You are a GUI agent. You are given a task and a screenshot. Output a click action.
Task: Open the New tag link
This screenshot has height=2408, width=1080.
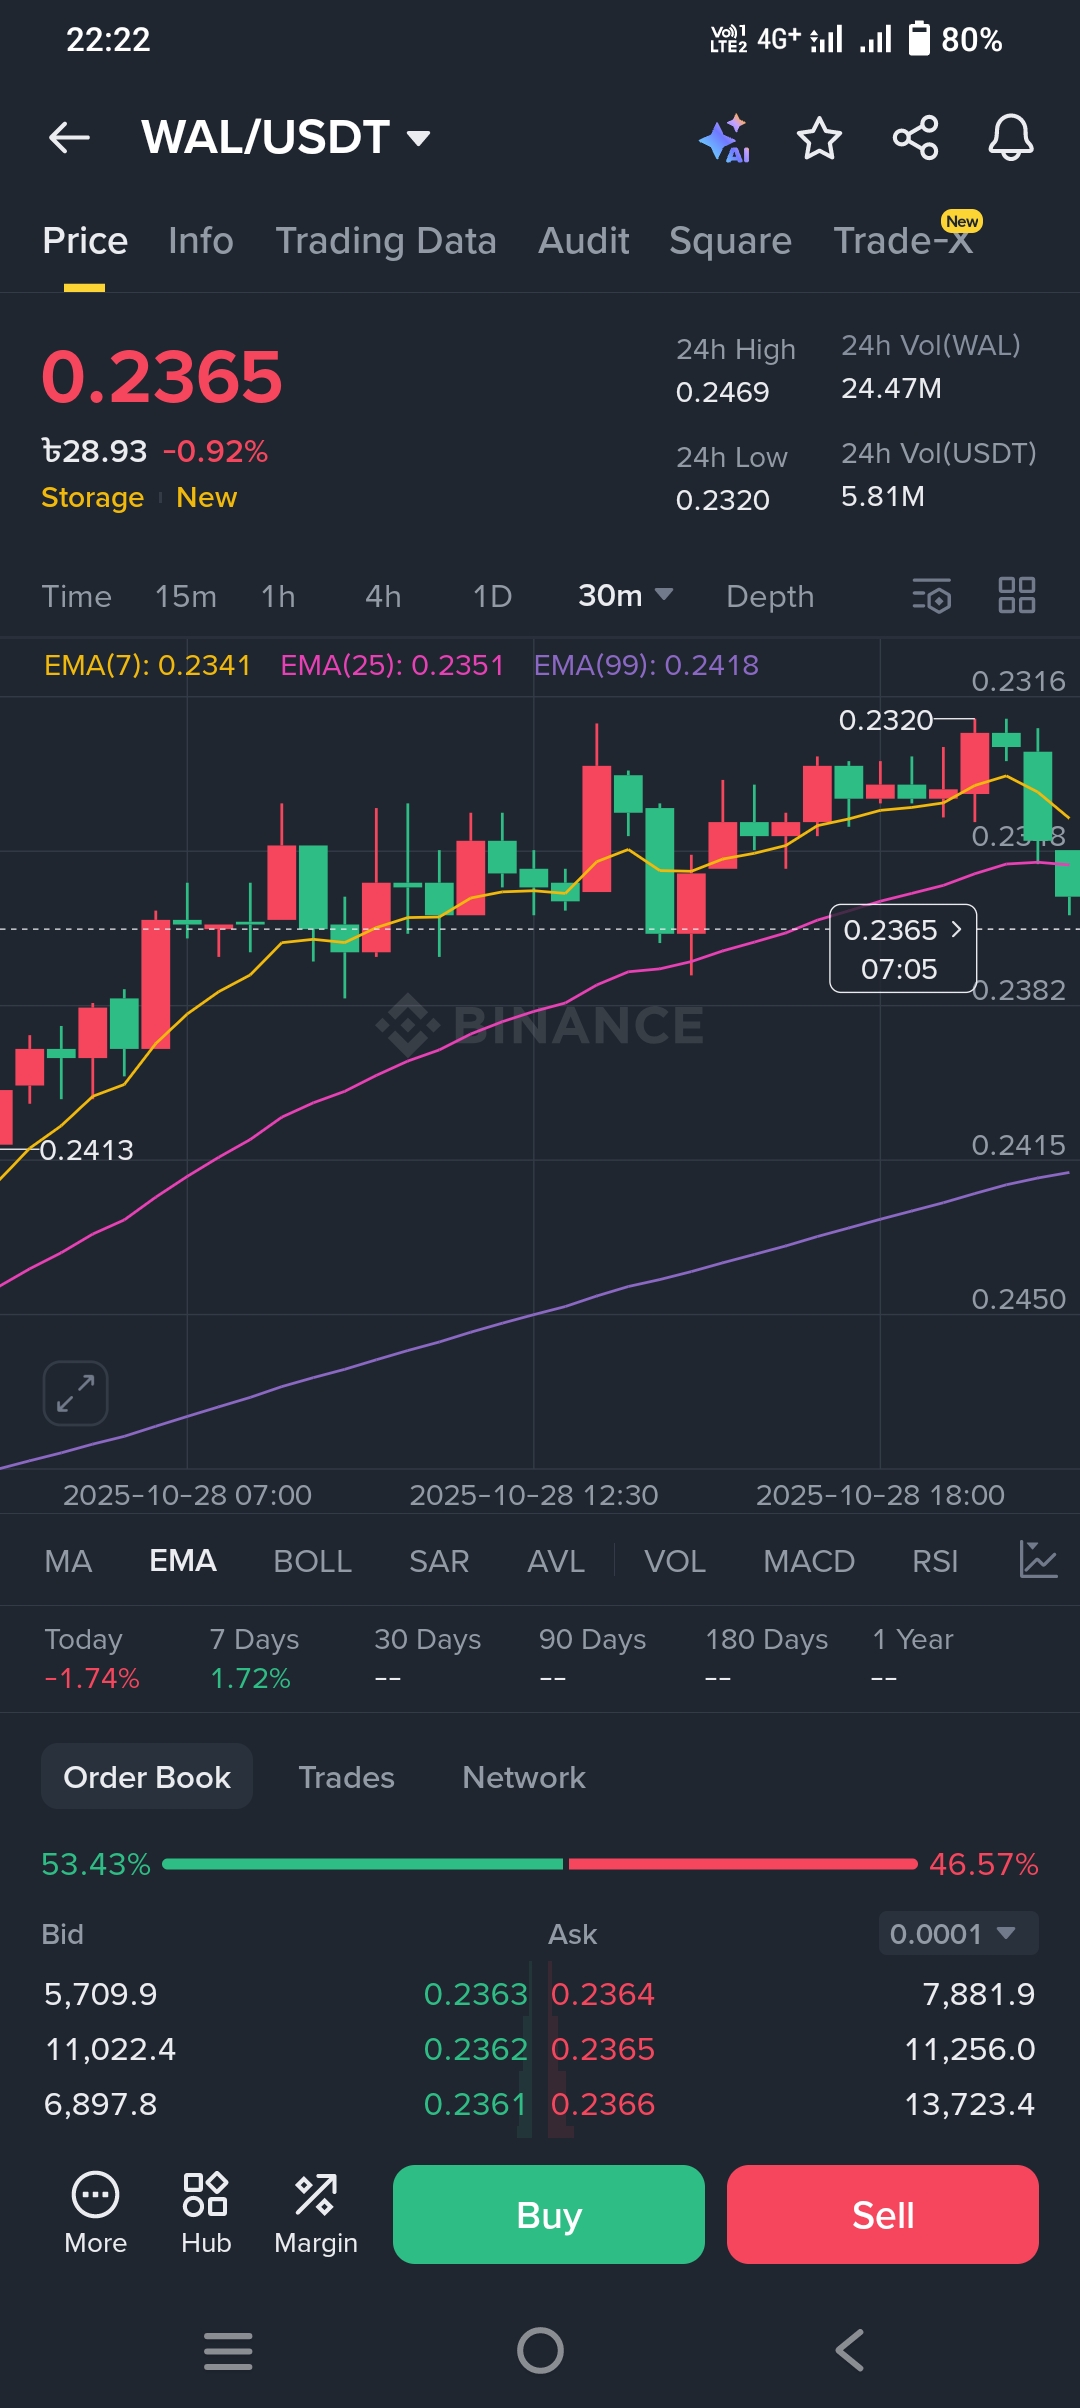pos(207,497)
